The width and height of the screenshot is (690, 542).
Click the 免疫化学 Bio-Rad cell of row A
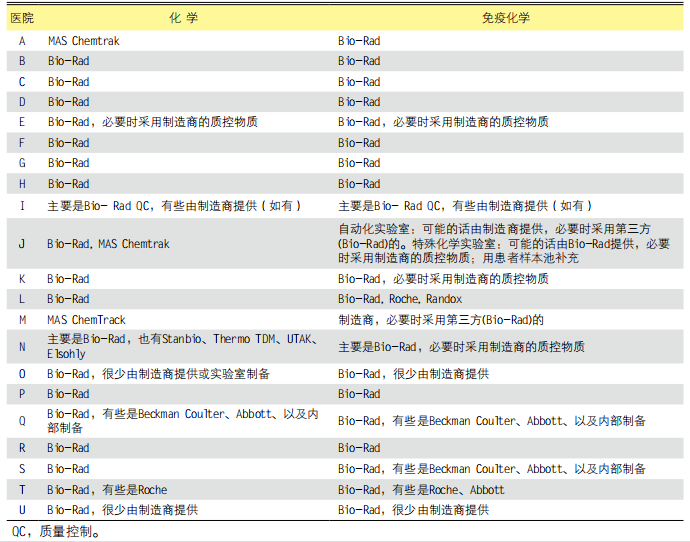[359, 41]
